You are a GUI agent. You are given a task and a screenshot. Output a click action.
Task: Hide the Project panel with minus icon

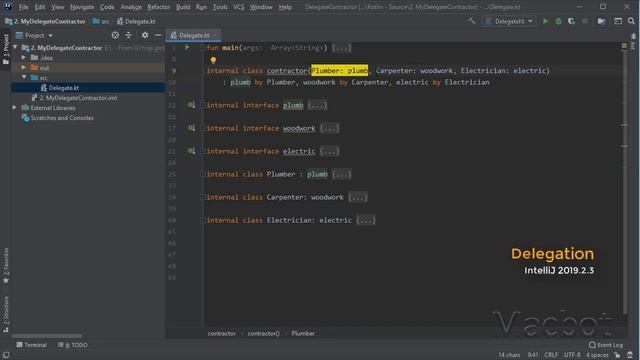[158, 36]
